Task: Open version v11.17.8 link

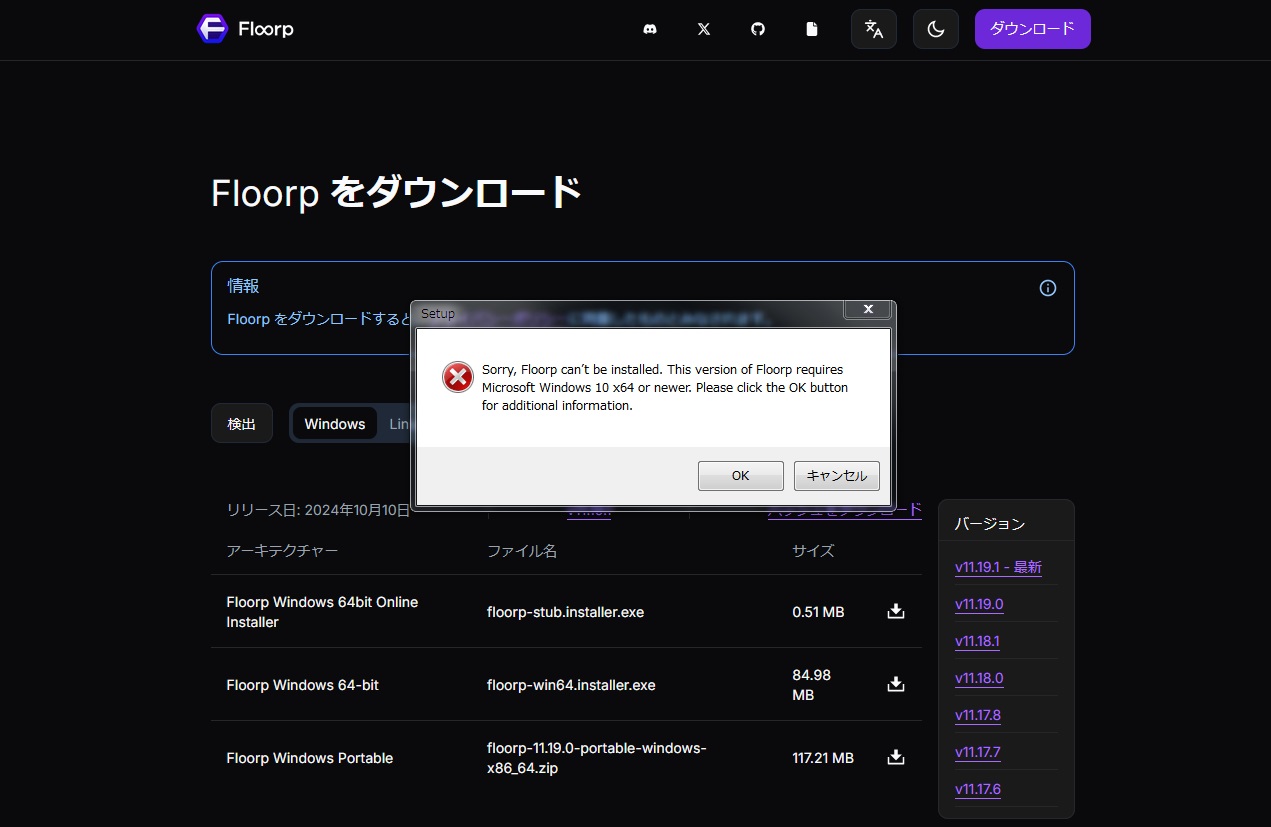Action: [x=978, y=715]
